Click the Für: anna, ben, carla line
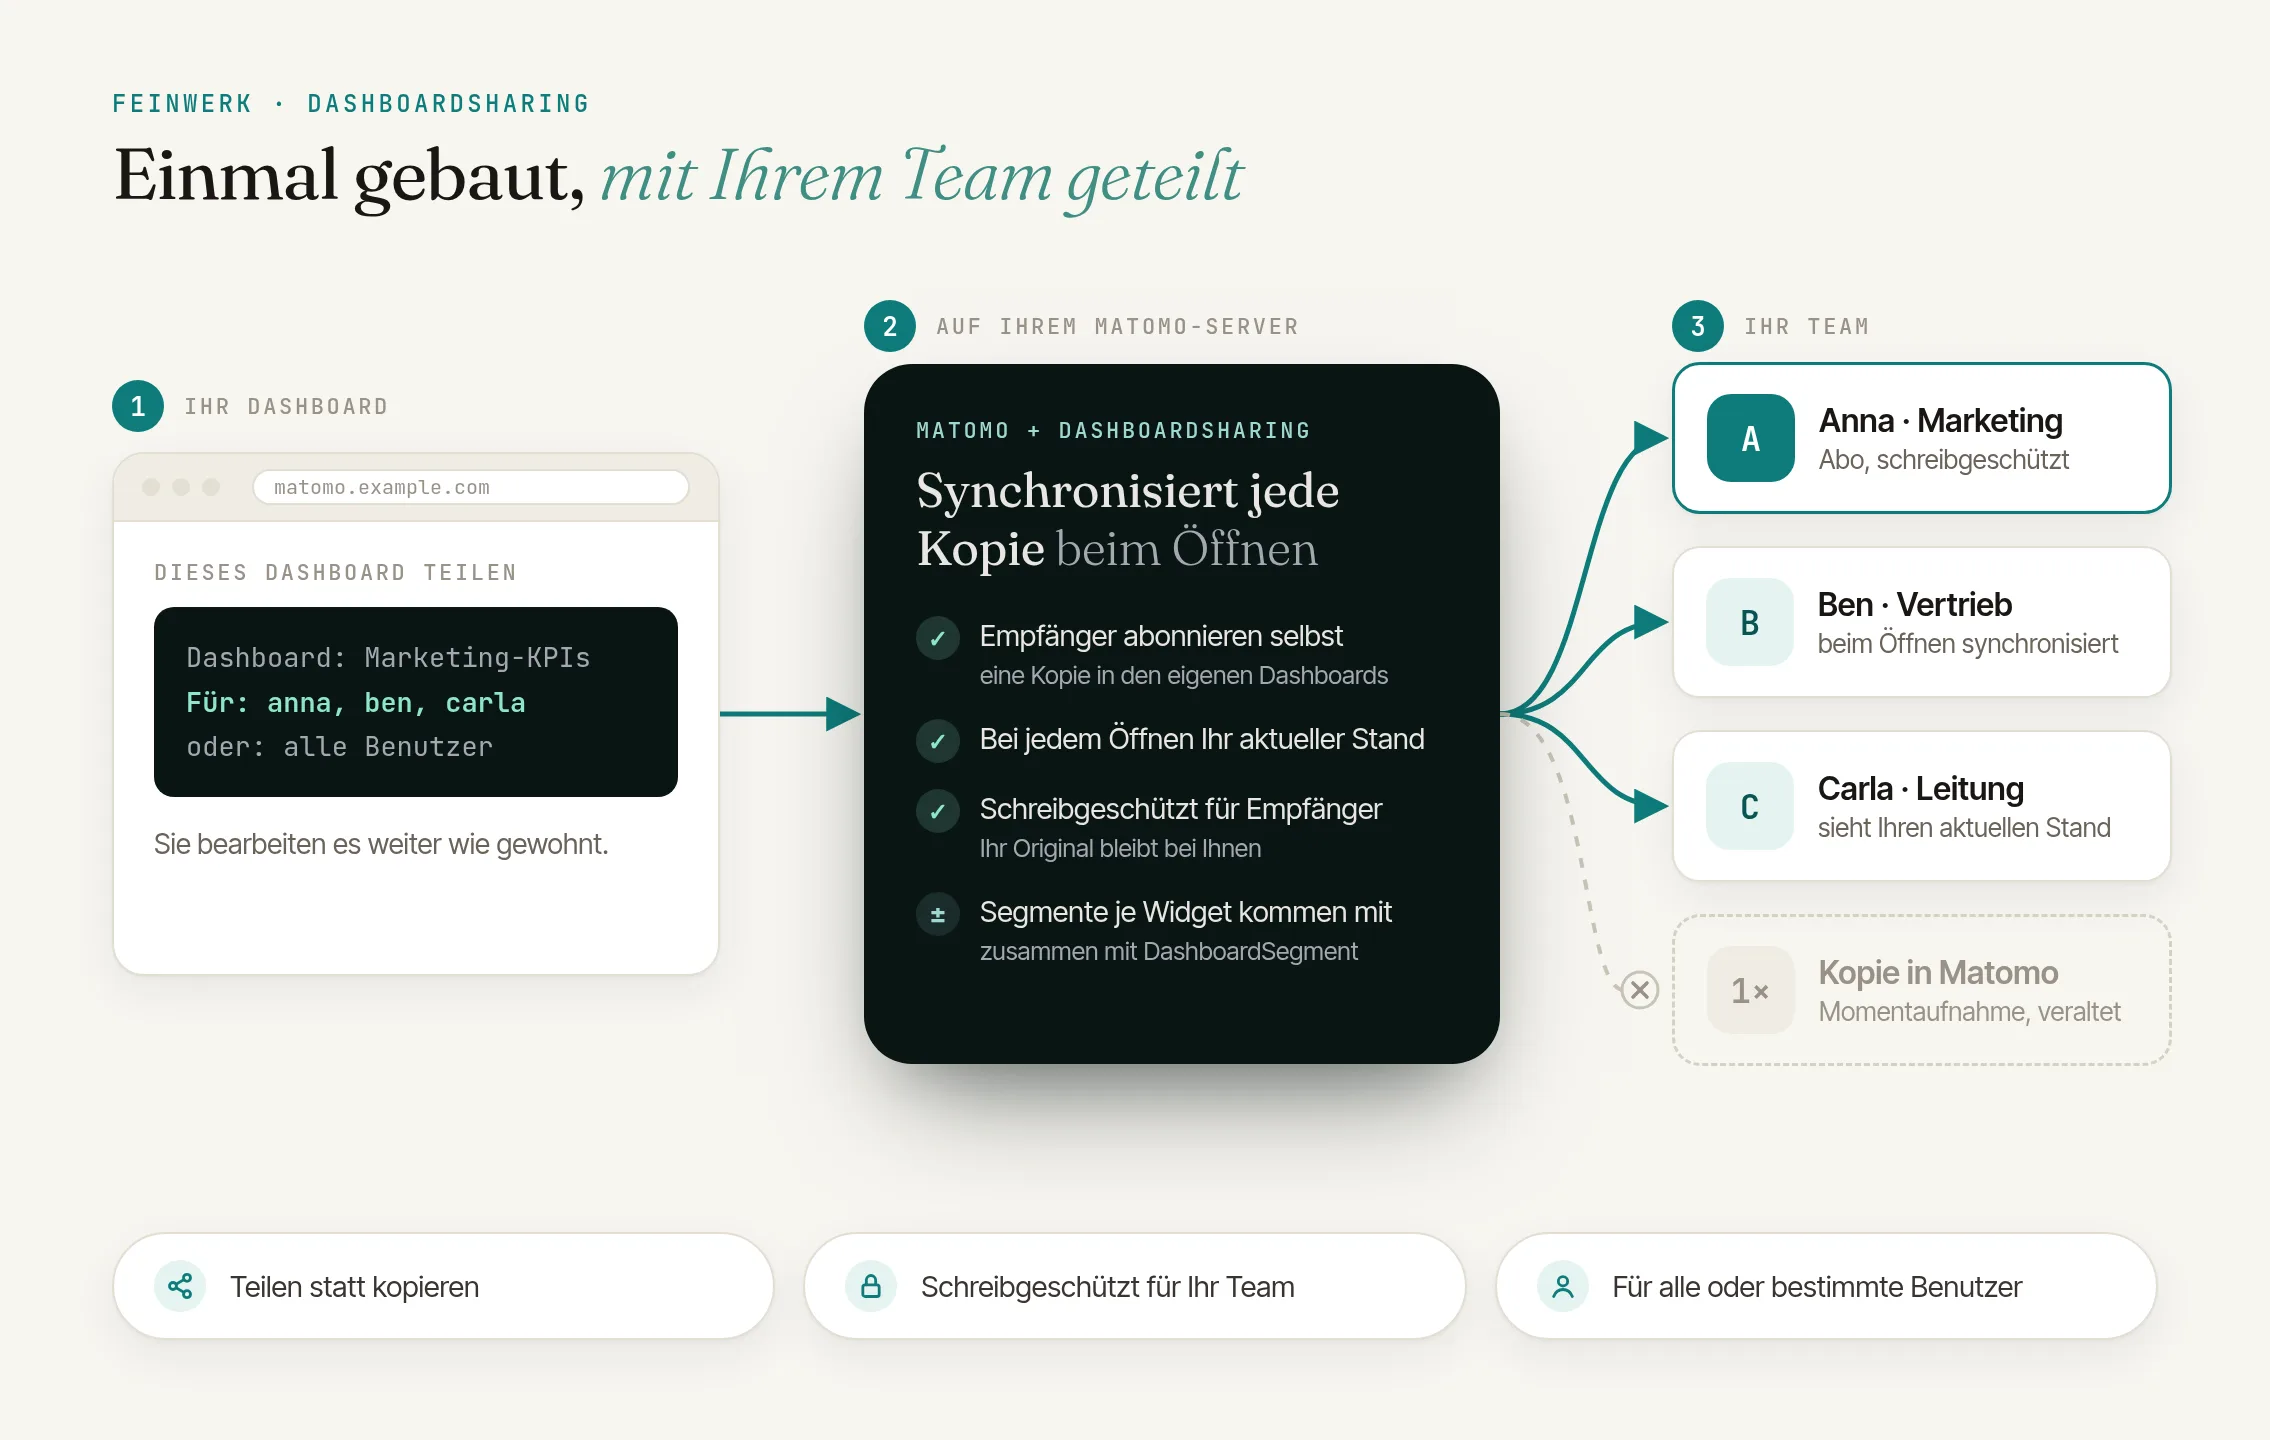 (x=355, y=702)
